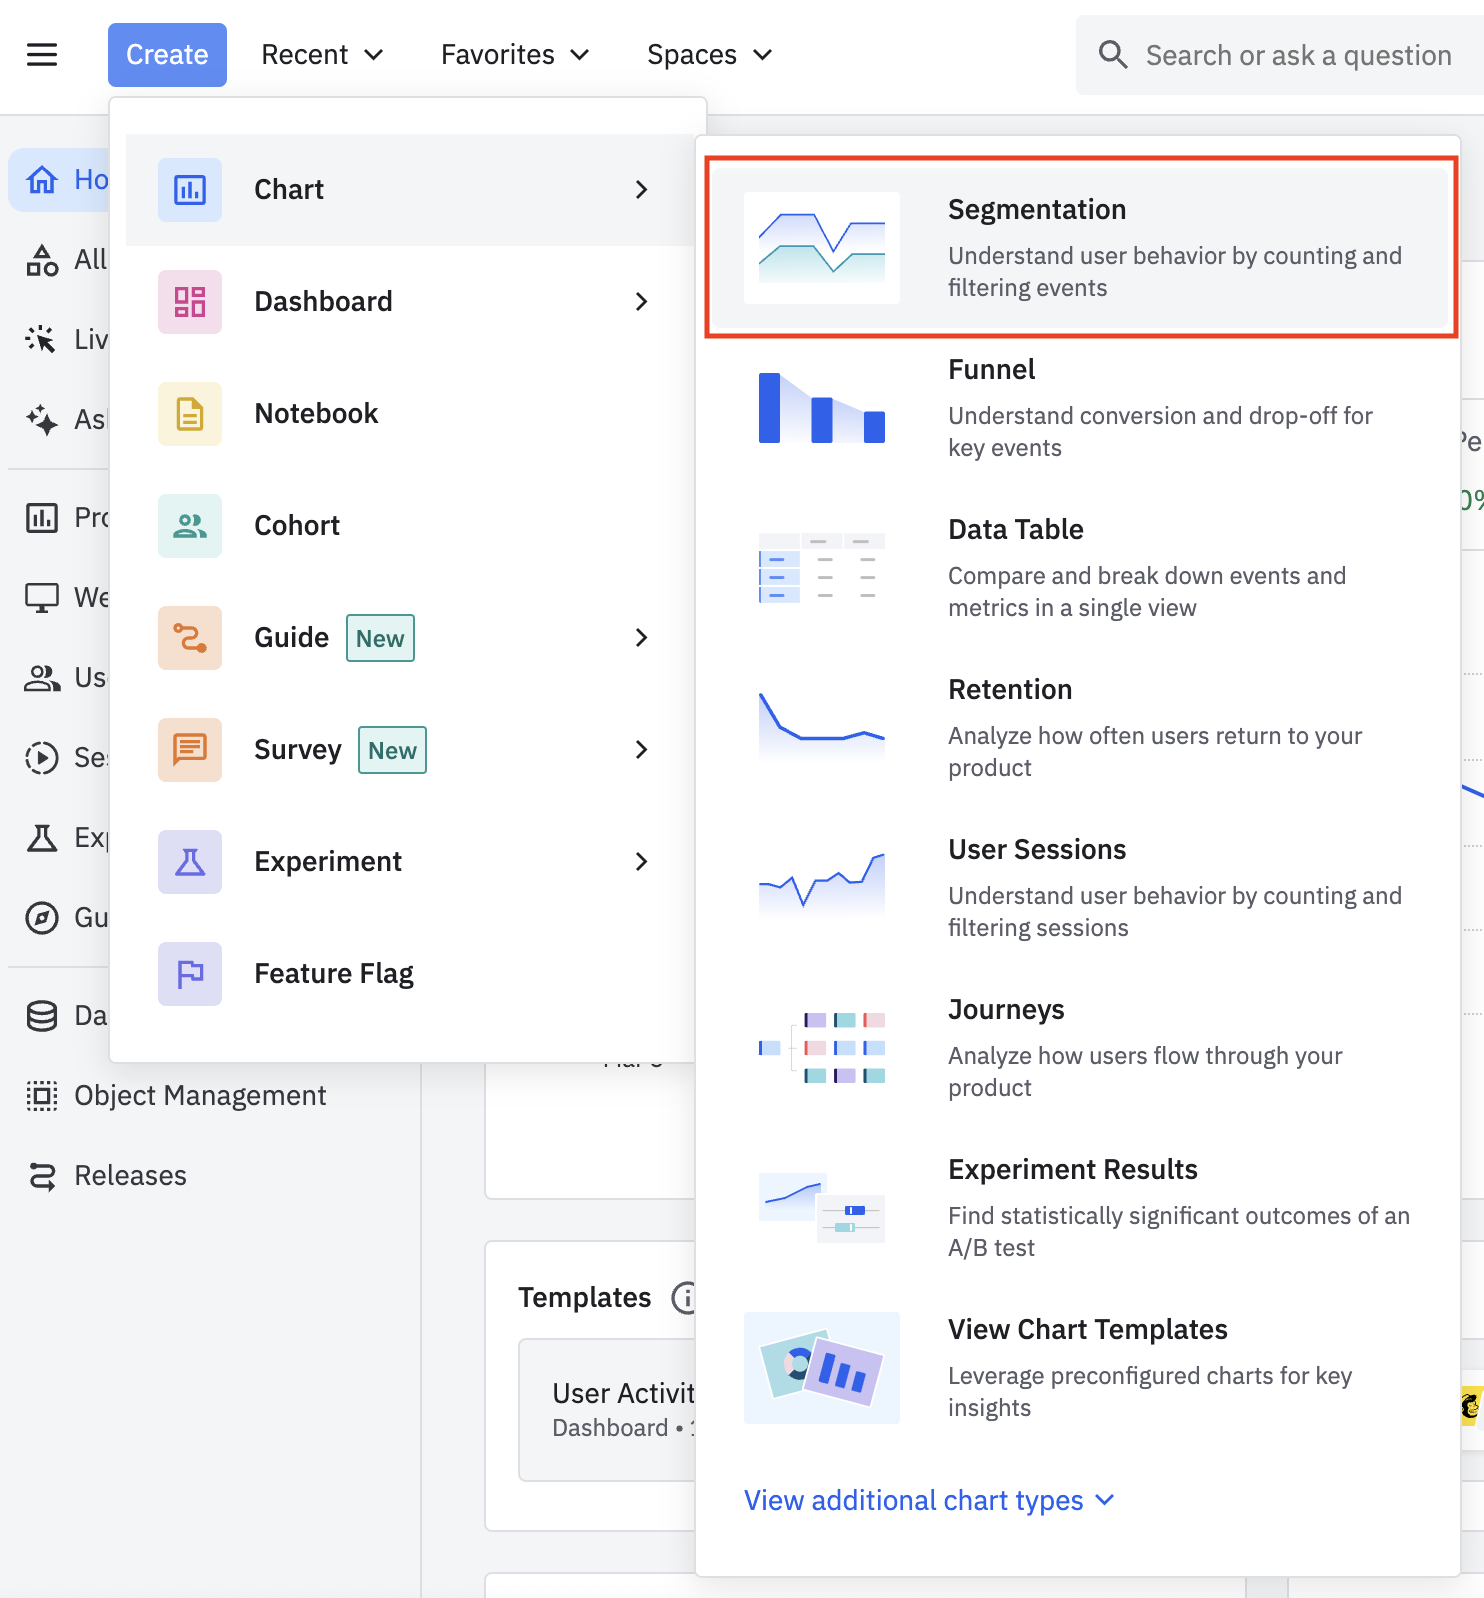Open the Favorites dropdown
Viewport: 1484px width, 1598px height.
click(515, 55)
